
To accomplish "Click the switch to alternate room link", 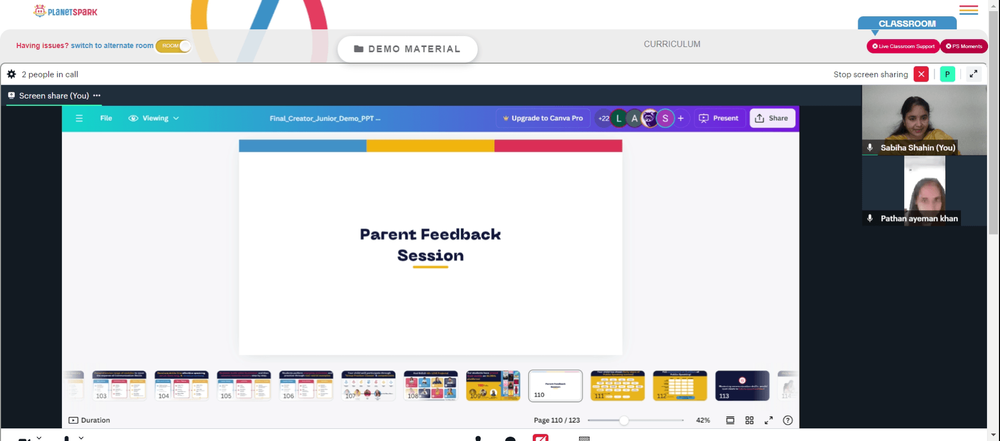I will point(112,46).
